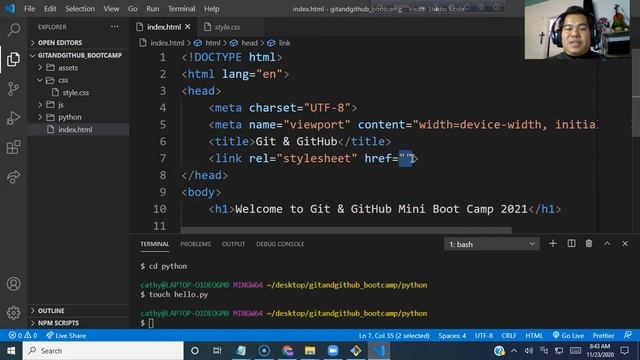Open the Search view in activity bar
The image size is (640, 360).
pos(13,29)
